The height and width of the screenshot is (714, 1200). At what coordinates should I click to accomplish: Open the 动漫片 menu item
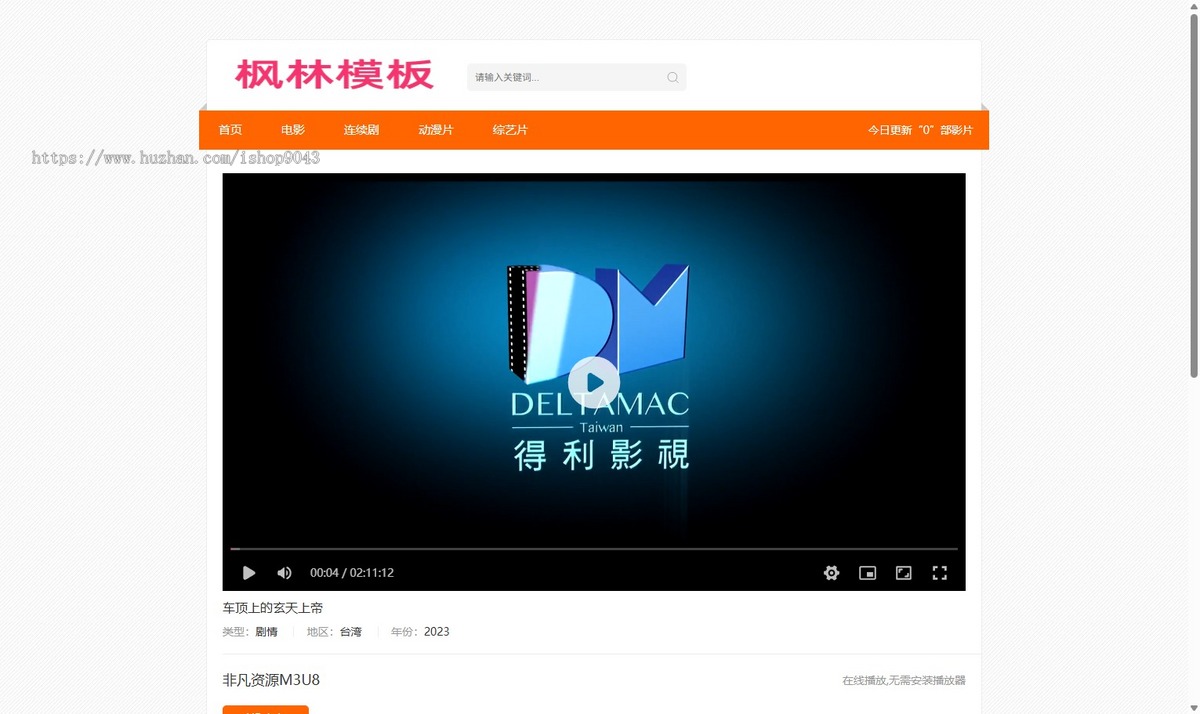point(436,130)
